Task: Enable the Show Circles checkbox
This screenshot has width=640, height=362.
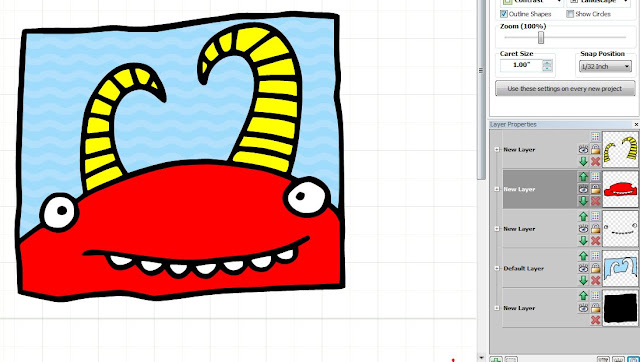Action: (570, 14)
